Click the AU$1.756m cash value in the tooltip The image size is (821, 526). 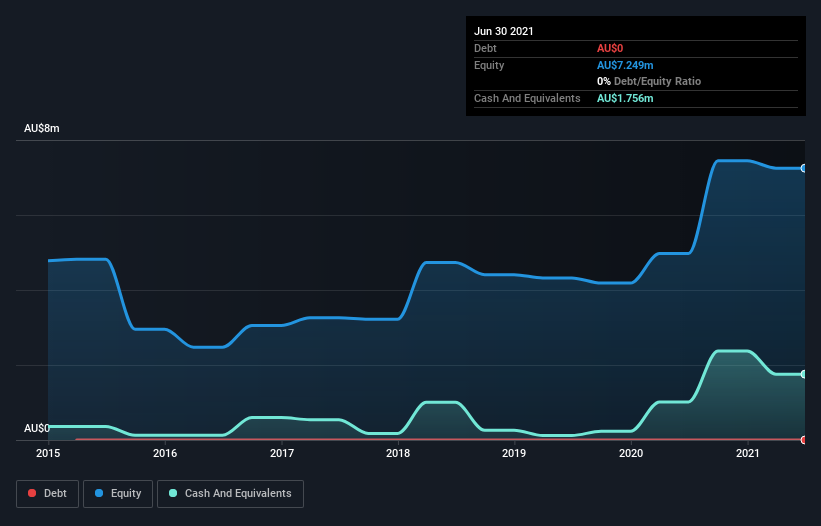coord(625,98)
